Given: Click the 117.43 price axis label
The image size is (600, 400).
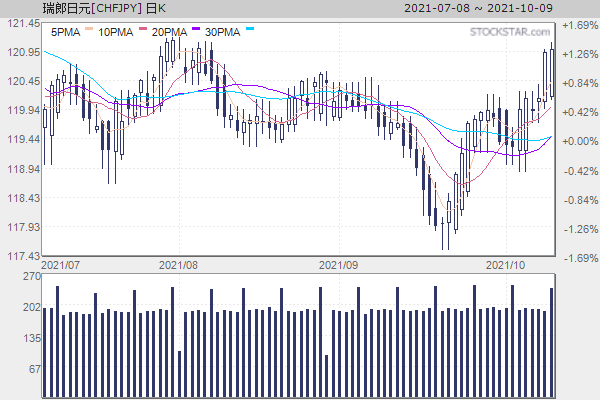Looking at the screenshot, I should pos(20,257).
